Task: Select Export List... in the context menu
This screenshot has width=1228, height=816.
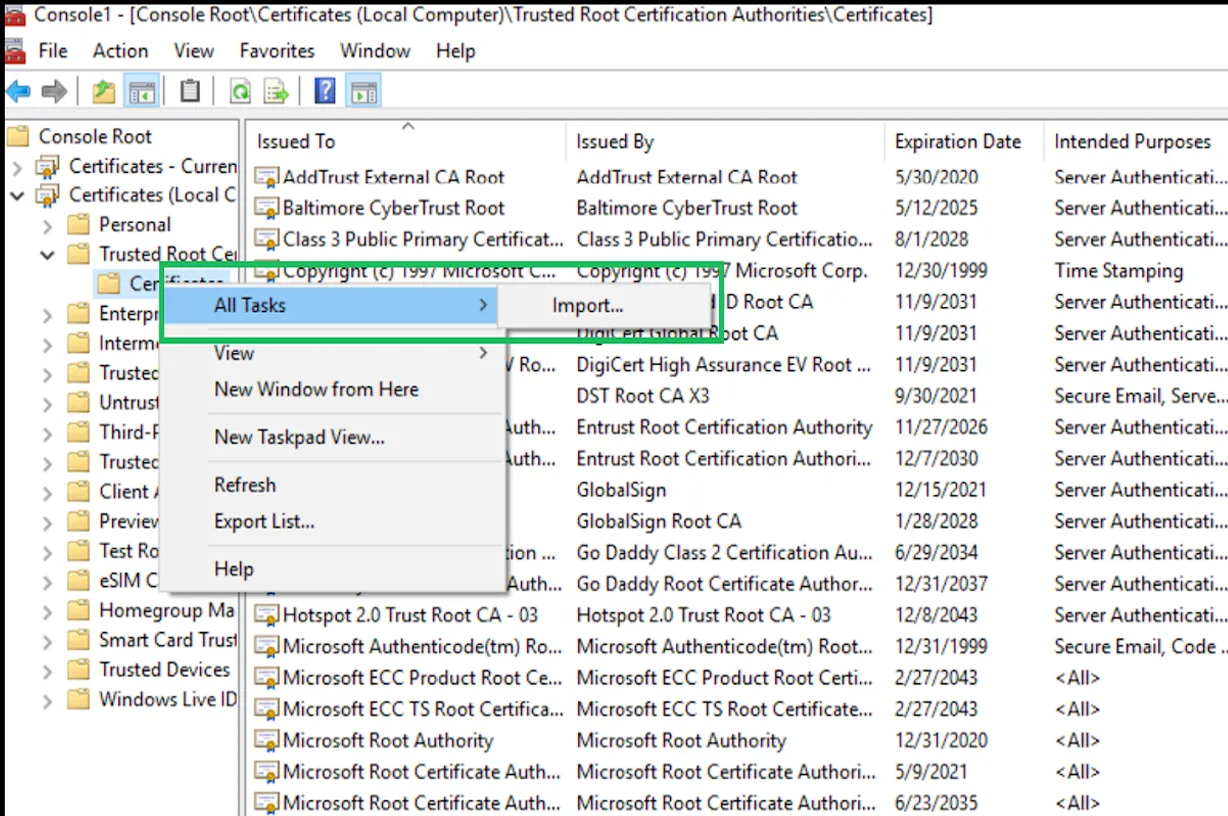Action: click(264, 521)
